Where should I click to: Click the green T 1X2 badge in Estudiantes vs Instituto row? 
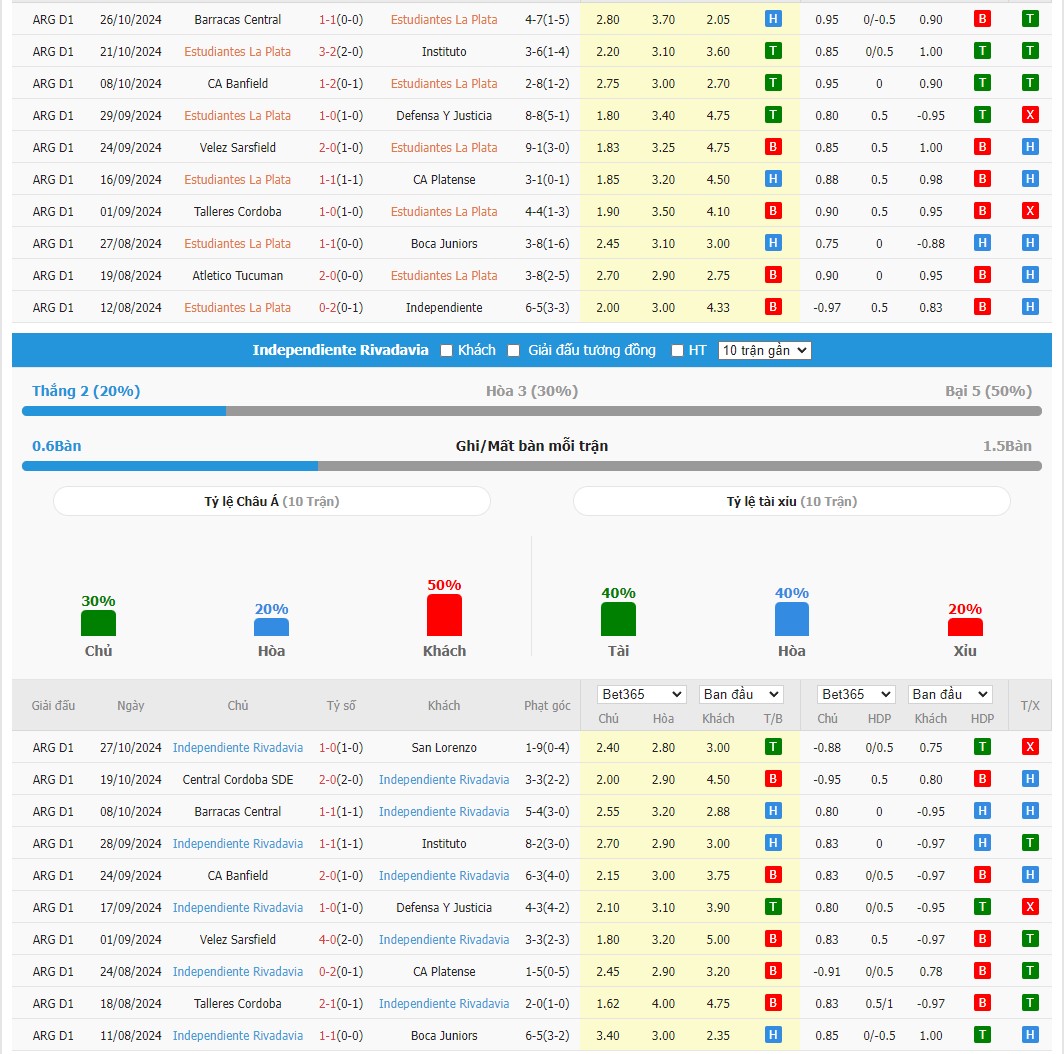tap(773, 51)
